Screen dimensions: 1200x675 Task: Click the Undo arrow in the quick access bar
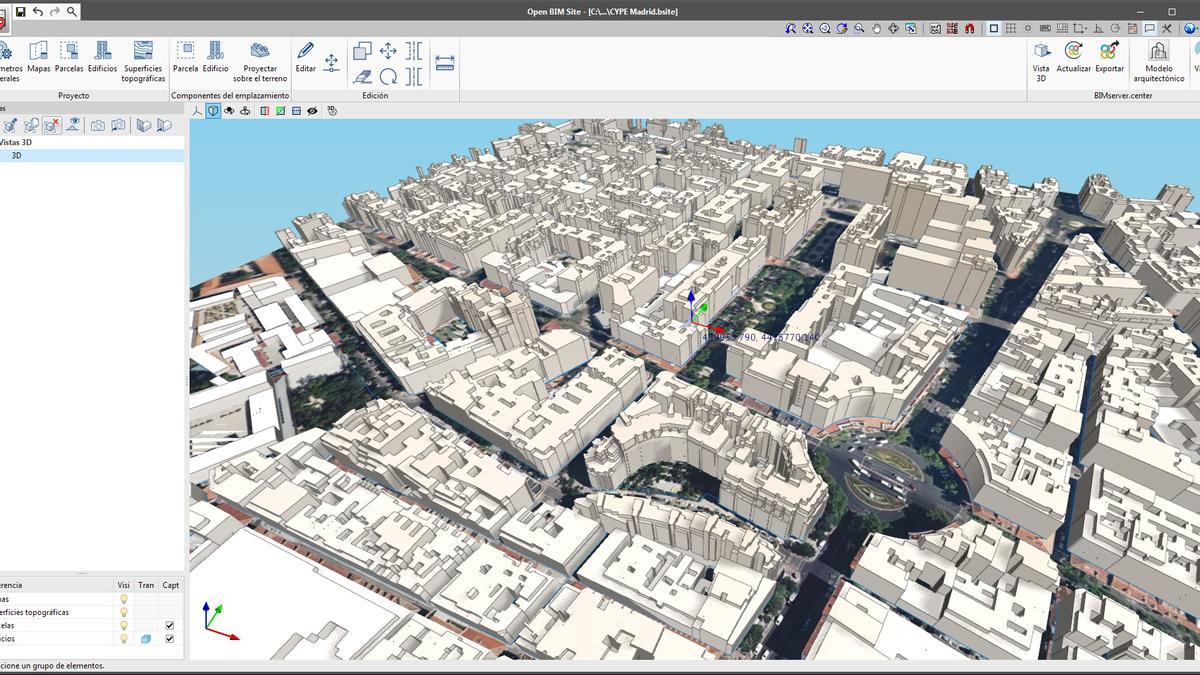38,10
